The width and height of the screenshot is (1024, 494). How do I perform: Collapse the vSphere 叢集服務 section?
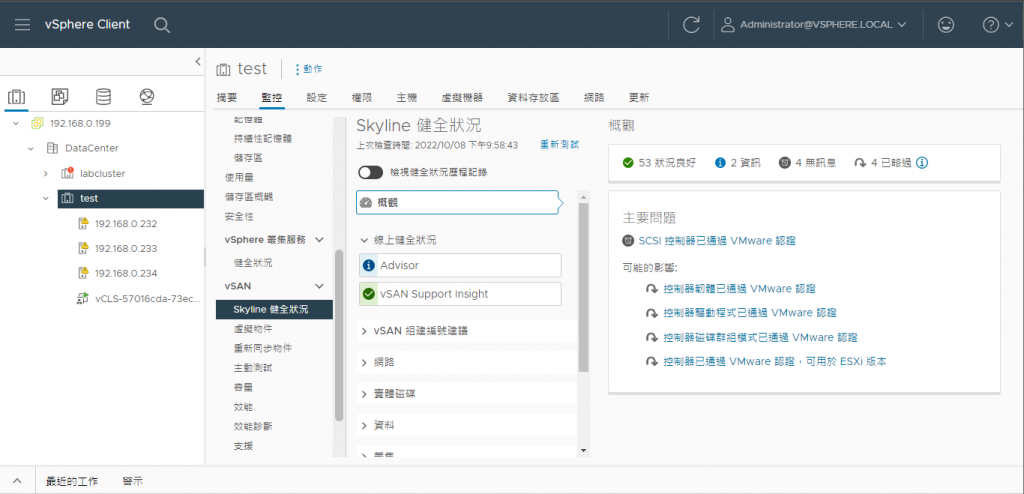coord(319,240)
